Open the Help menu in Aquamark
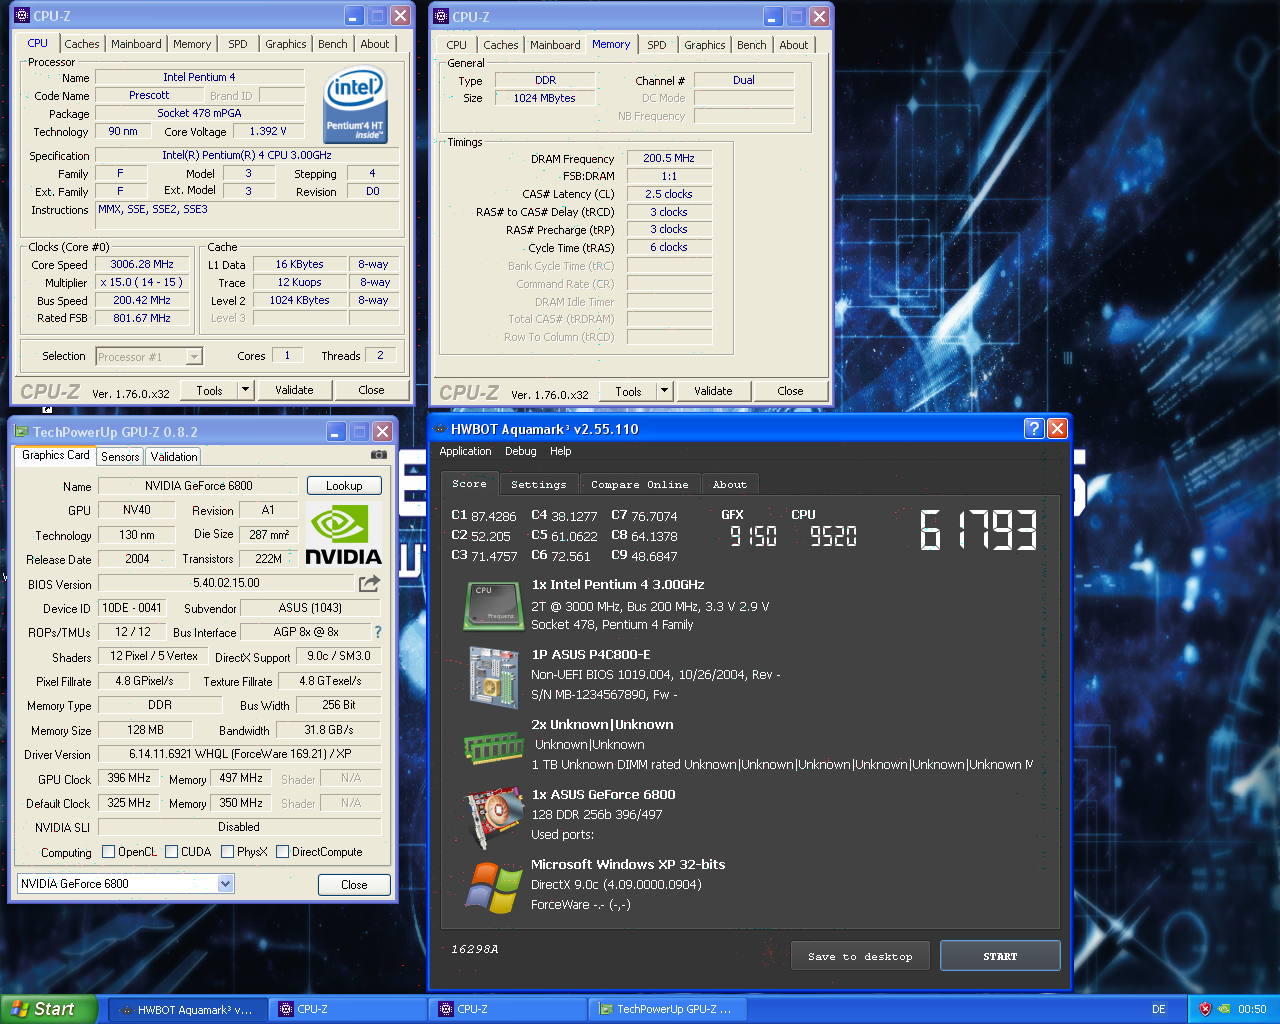 (561, 451)
